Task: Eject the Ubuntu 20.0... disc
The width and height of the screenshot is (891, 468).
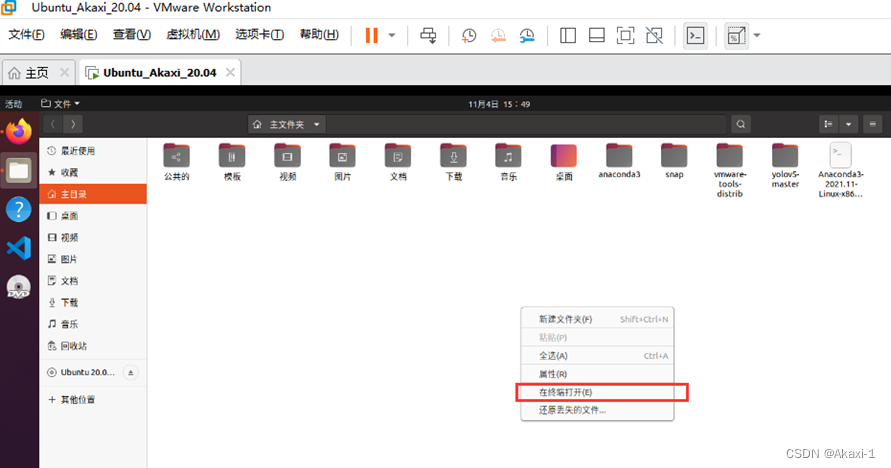Action: point(131,373)
